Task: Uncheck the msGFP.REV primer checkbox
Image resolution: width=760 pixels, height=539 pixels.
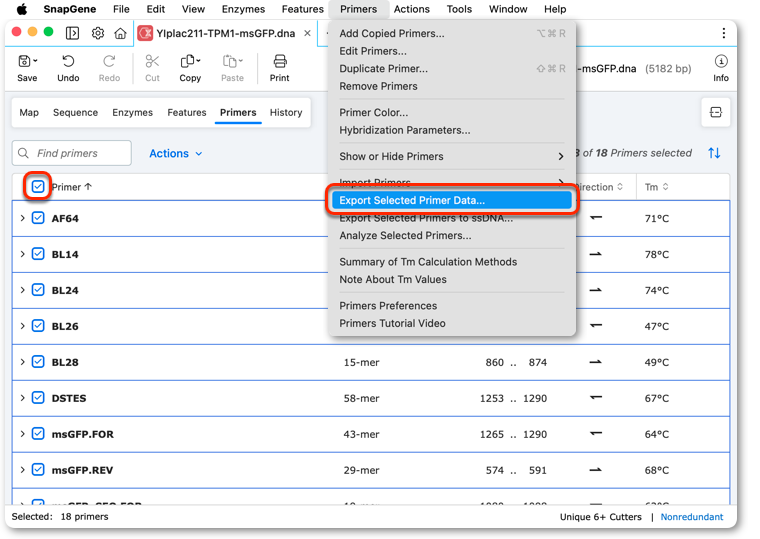Action: [38, 469]
